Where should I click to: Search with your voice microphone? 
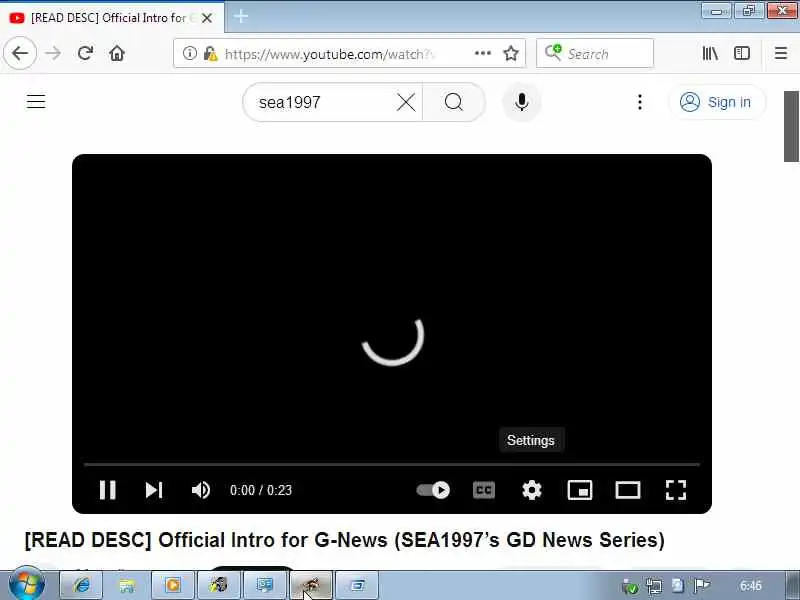click(x=521, y=102)
